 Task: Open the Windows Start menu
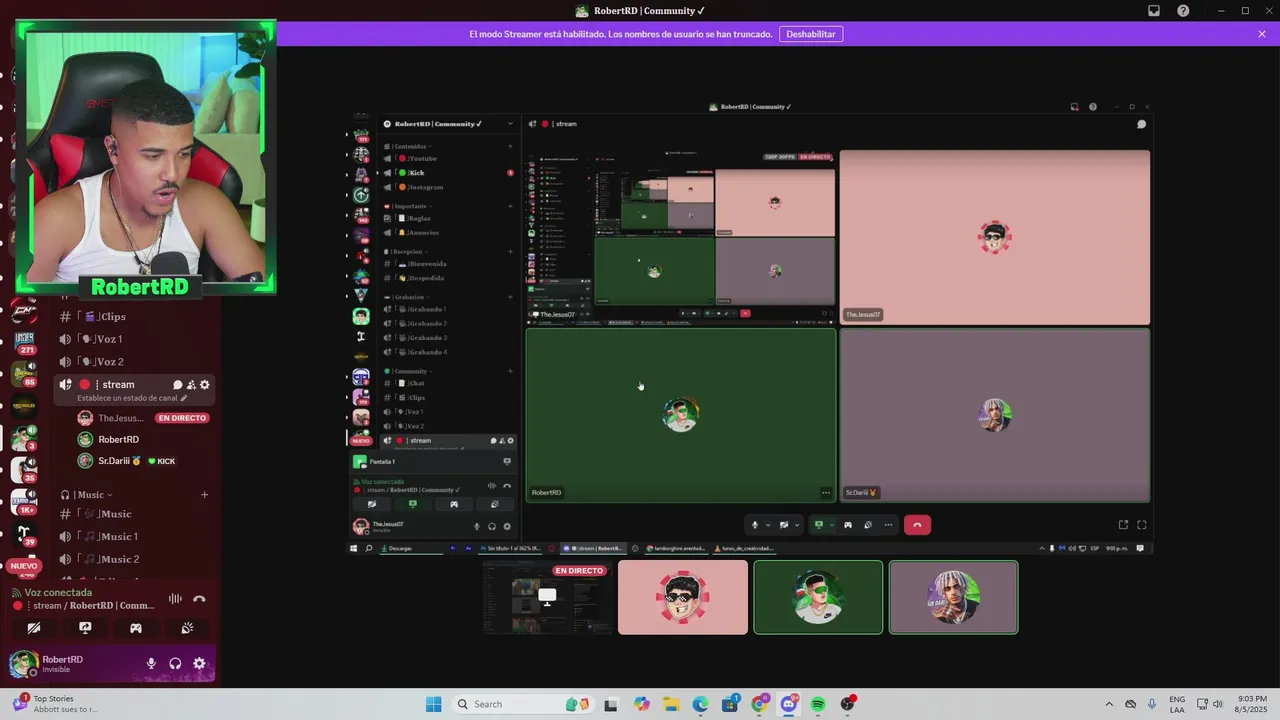click(433, 704)
